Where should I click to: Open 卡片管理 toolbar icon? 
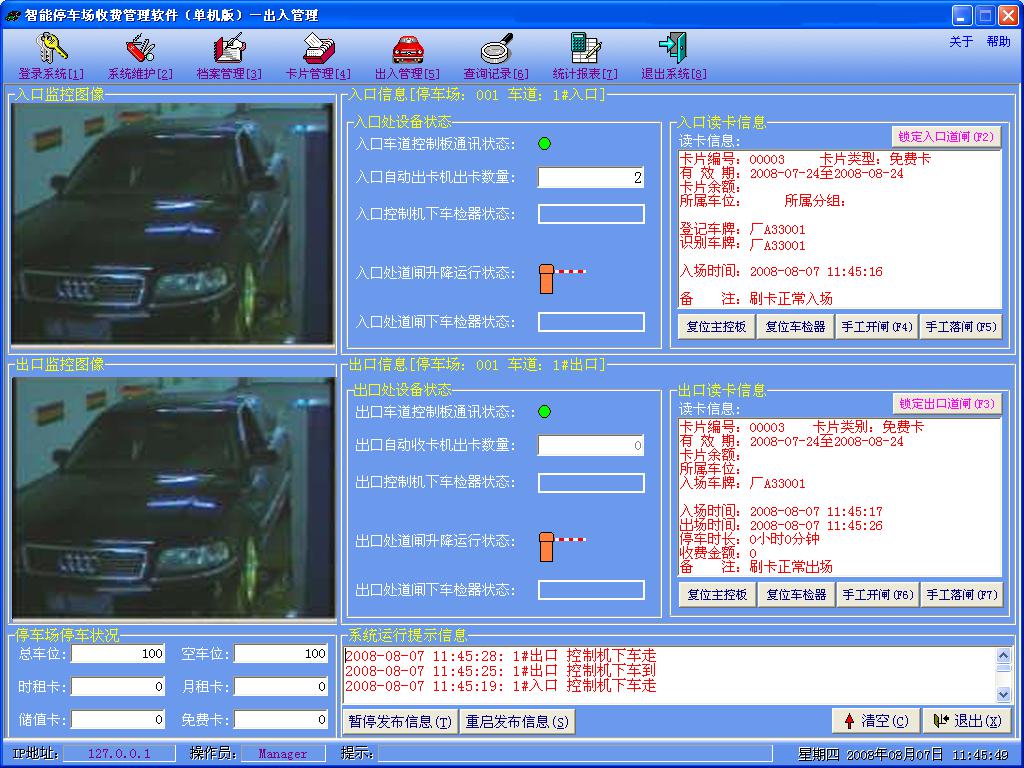(x=318, y=48)
